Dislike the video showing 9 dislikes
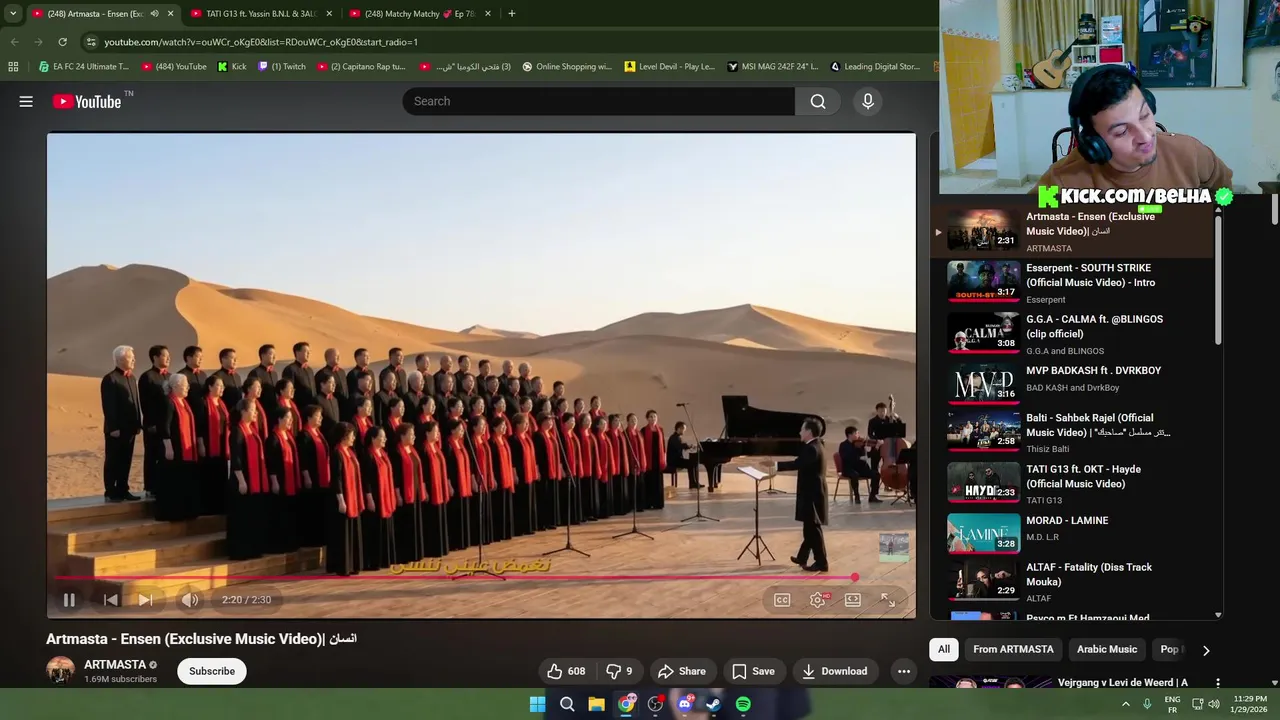The width and height of the screenshot is (1280, 720). pos(620,671)
